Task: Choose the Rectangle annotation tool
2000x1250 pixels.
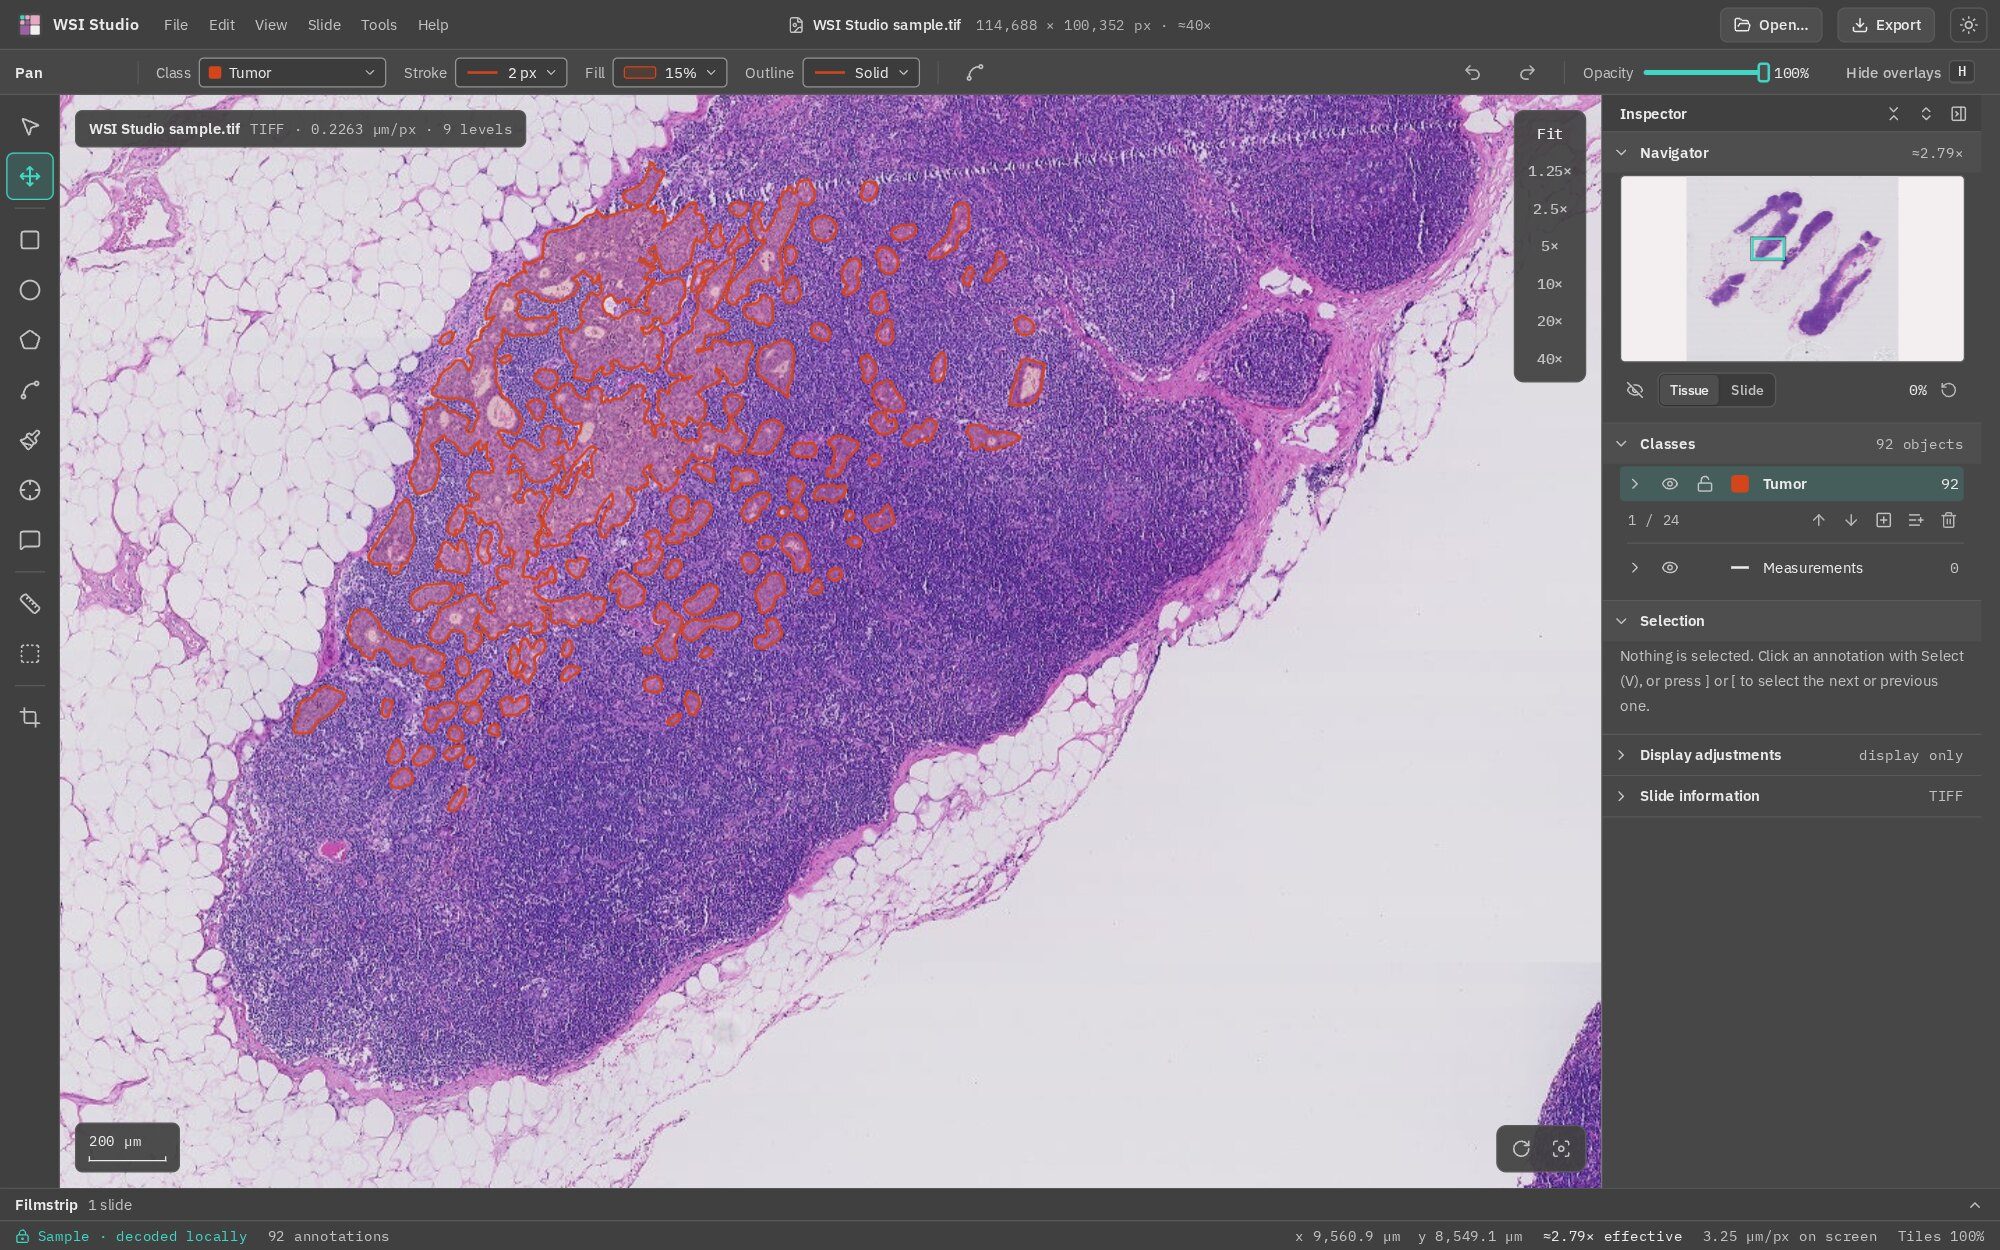Action: [30, 240]
